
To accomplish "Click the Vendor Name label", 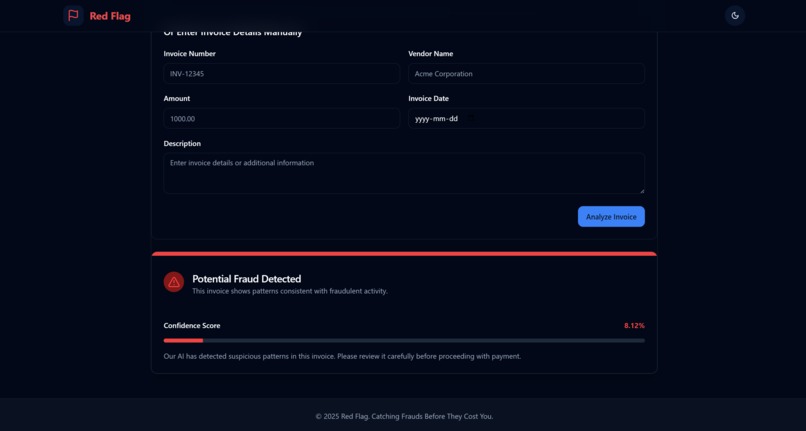I will coord(431,53).
